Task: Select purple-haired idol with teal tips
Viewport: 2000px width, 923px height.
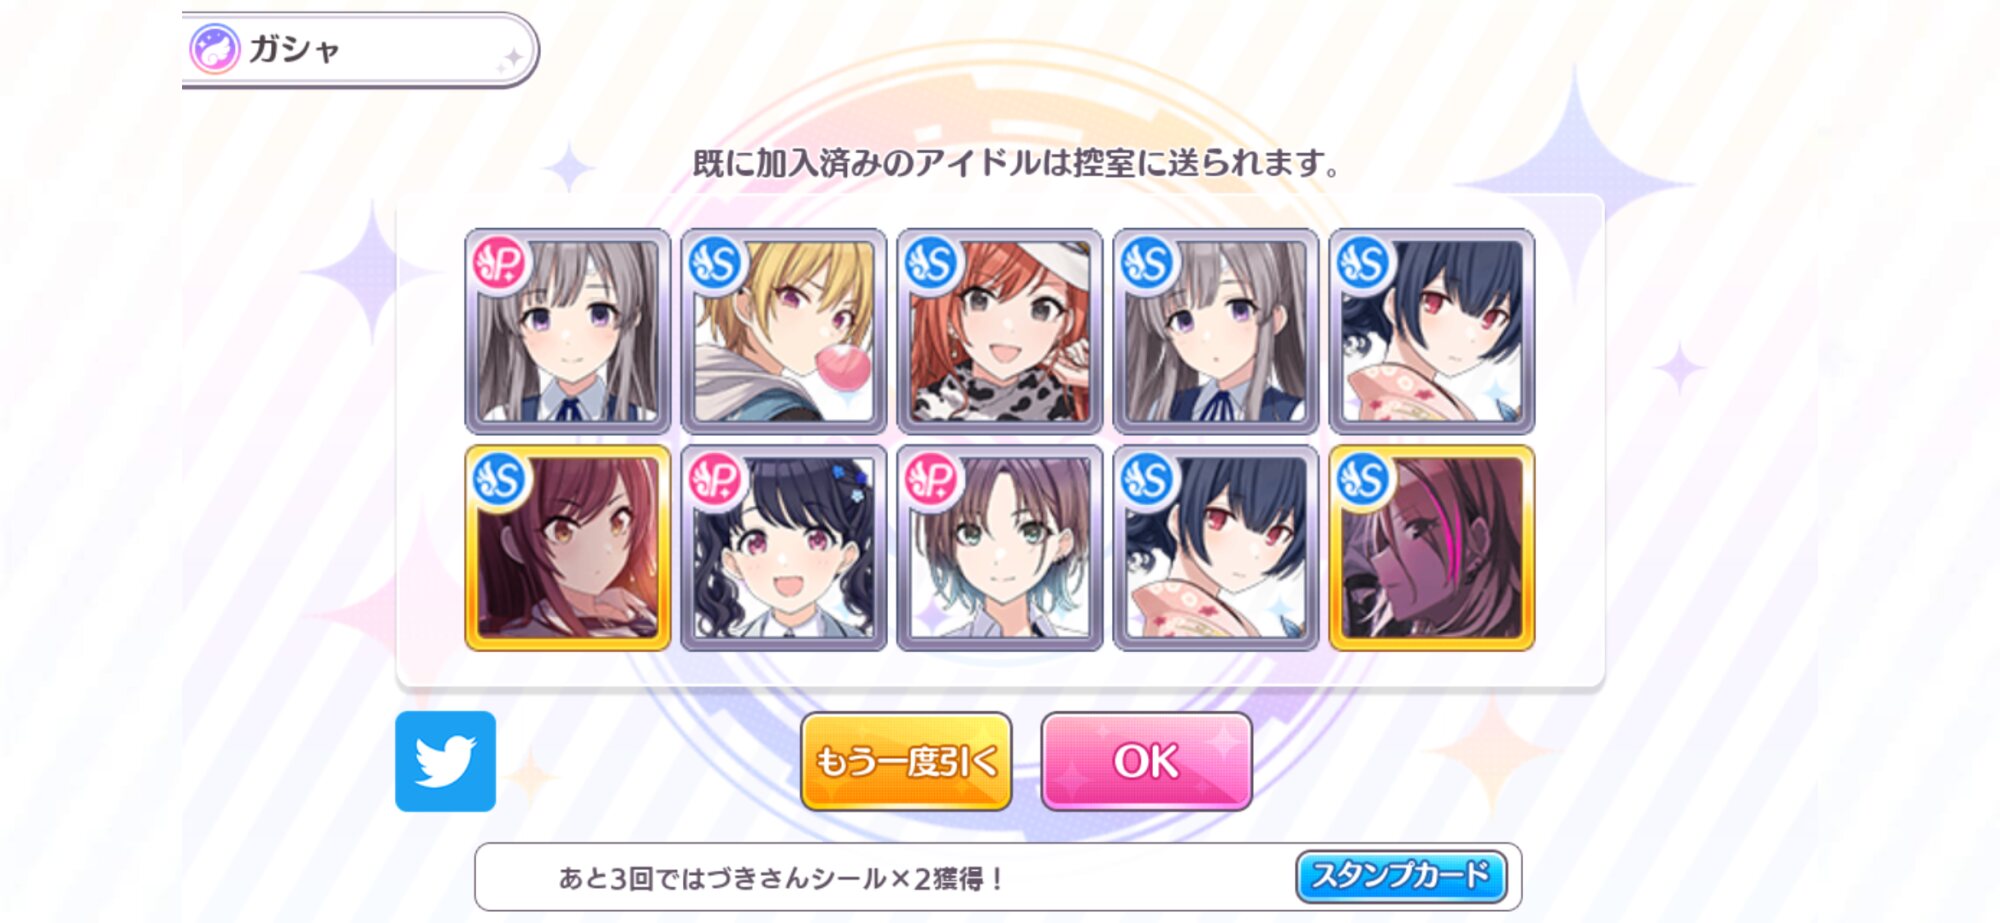Action: tap(1000, 548)
